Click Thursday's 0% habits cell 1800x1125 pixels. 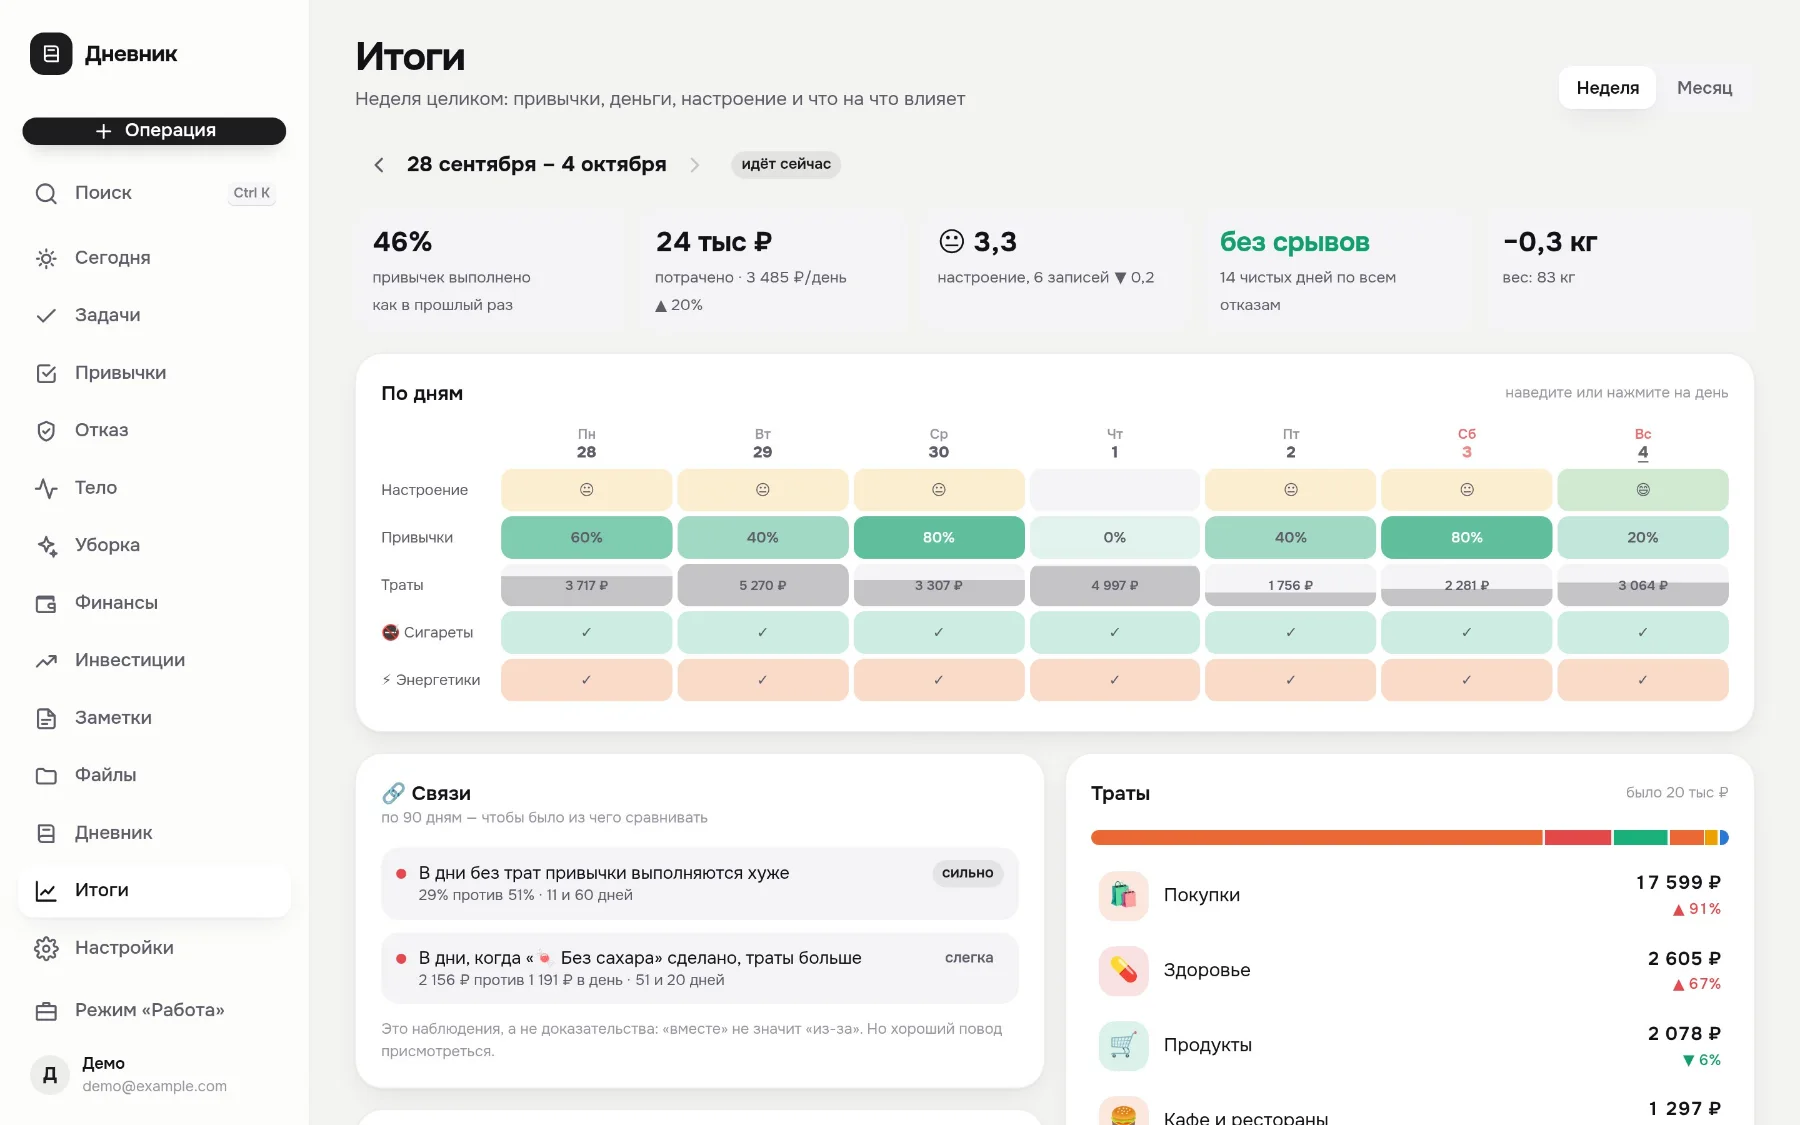1114,538
